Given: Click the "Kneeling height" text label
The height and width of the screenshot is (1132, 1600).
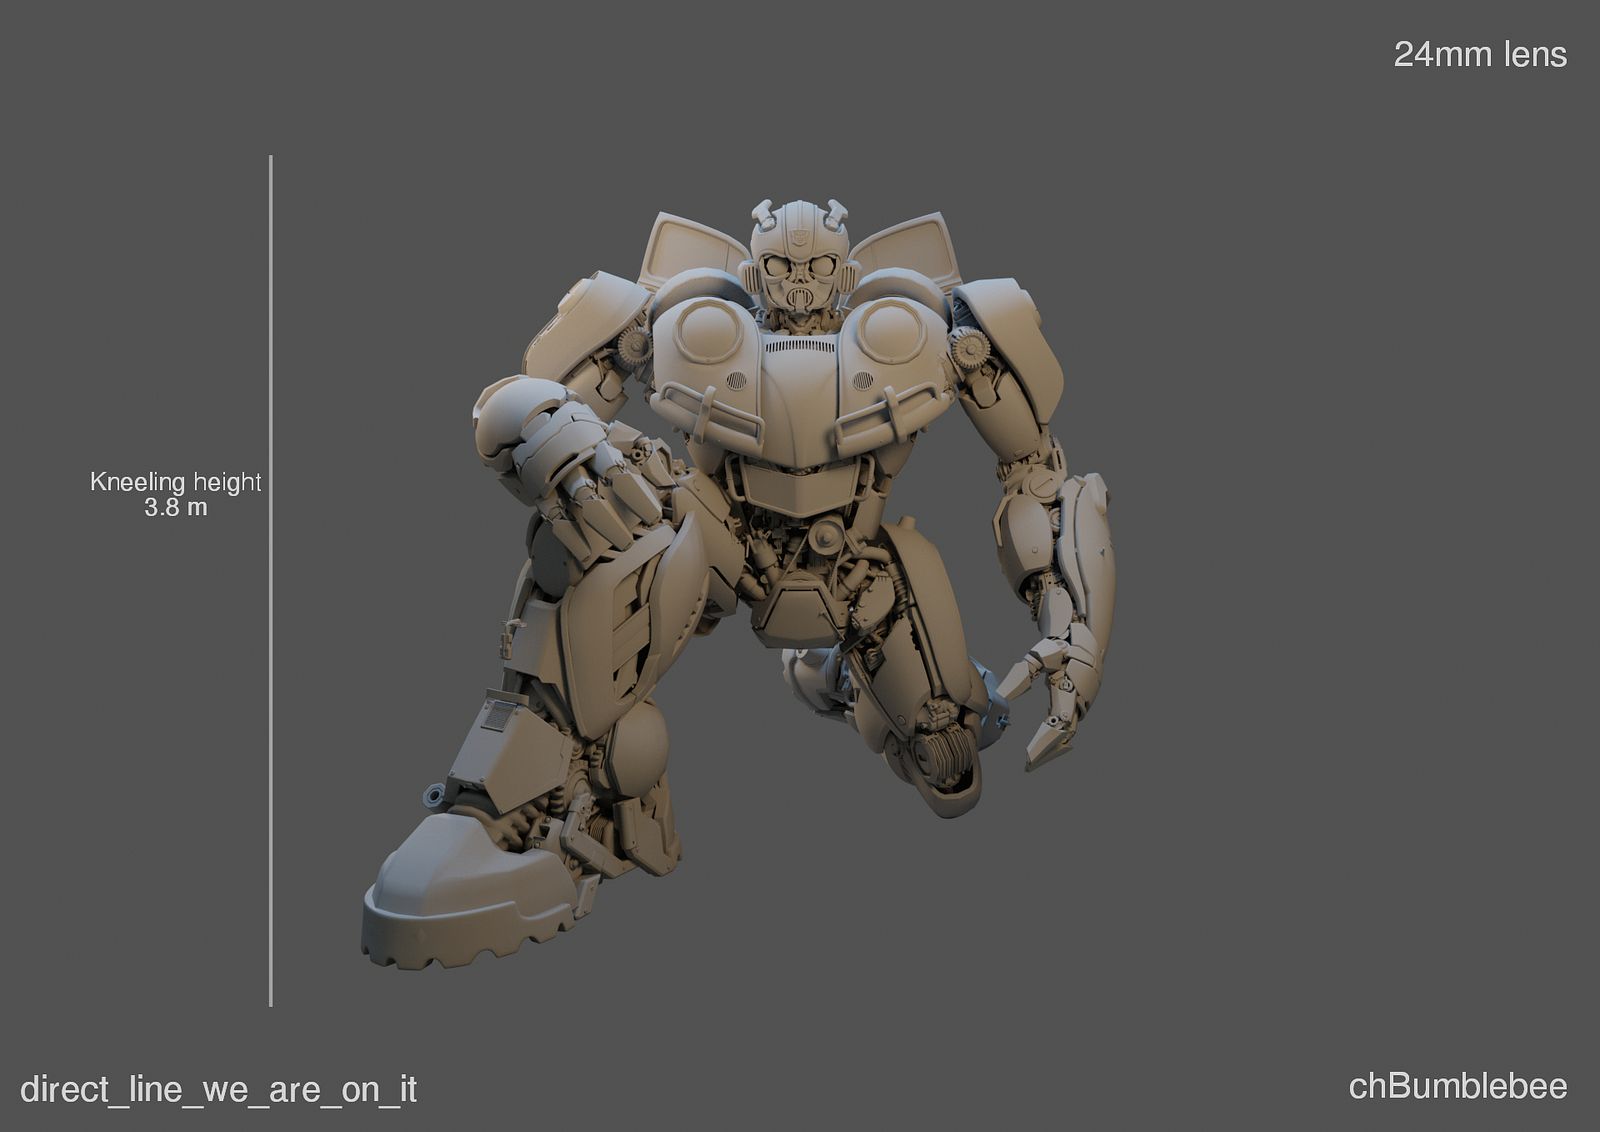Looking at the screenshot, I should point(176,482).
